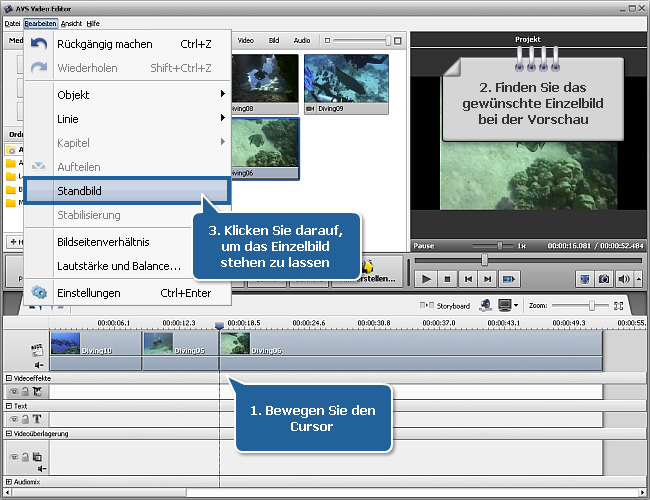Select Stabilisierung in the menu
This screenshot has width=650, height=500.
click(109, 215)
